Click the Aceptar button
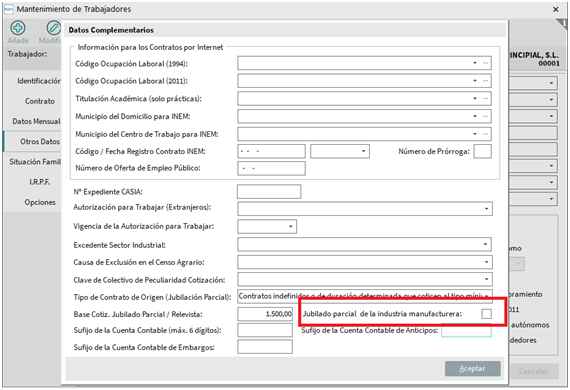The height and width of the screenshot is (390, 570). 473,369
